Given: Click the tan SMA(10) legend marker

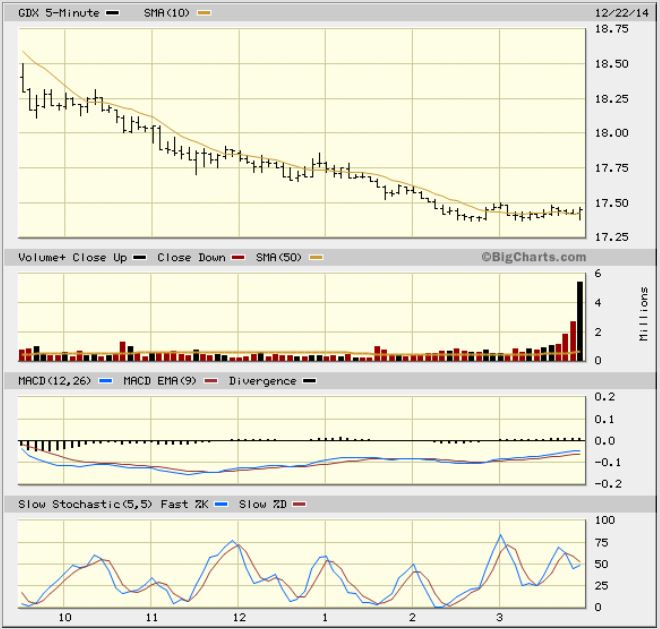Looking at the screenshot, I should point(204,13).
